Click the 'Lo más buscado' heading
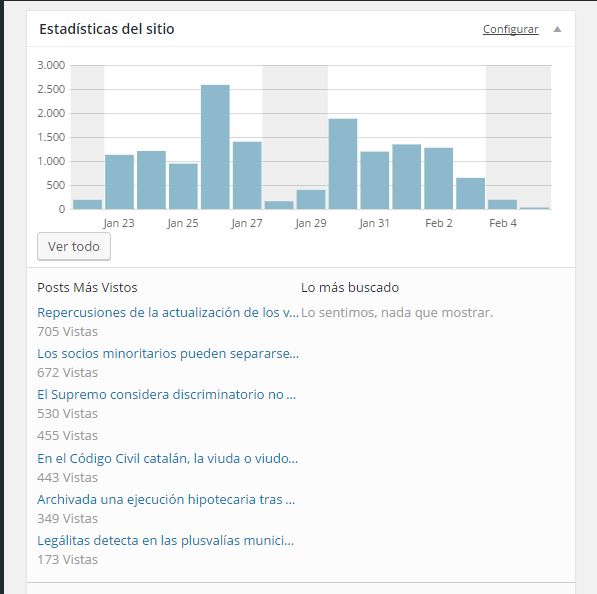This screenshot has width=597, height=594. coord(350,288)
